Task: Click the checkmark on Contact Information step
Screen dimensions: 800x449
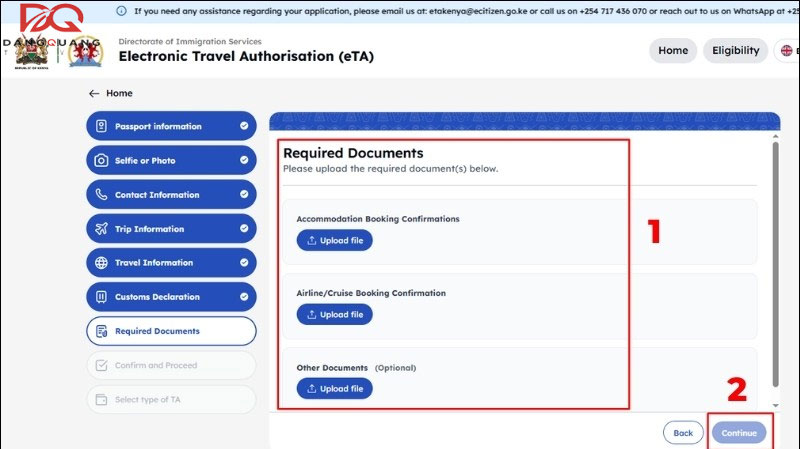Action: point(244,195)
